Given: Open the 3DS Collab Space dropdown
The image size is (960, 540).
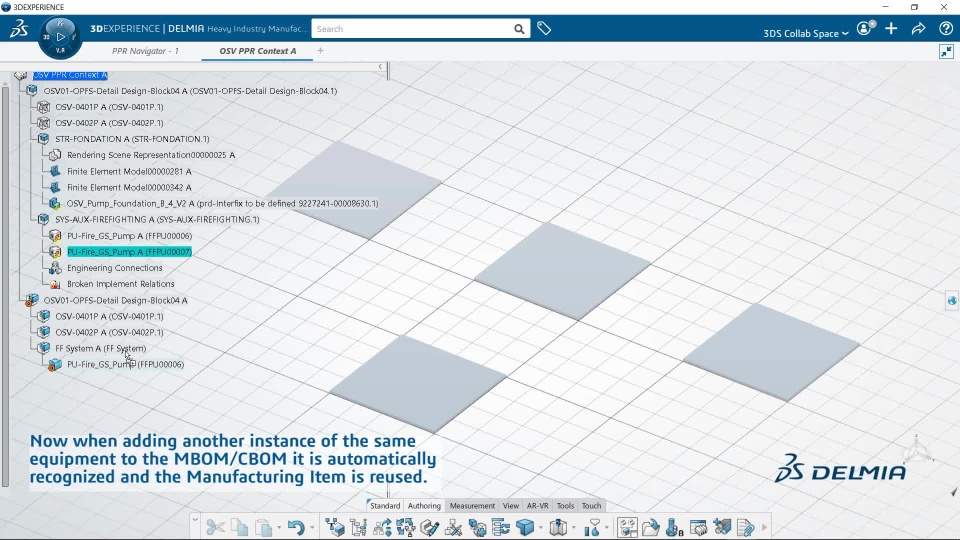Looking at the screenshot, I should coord(805,33).
